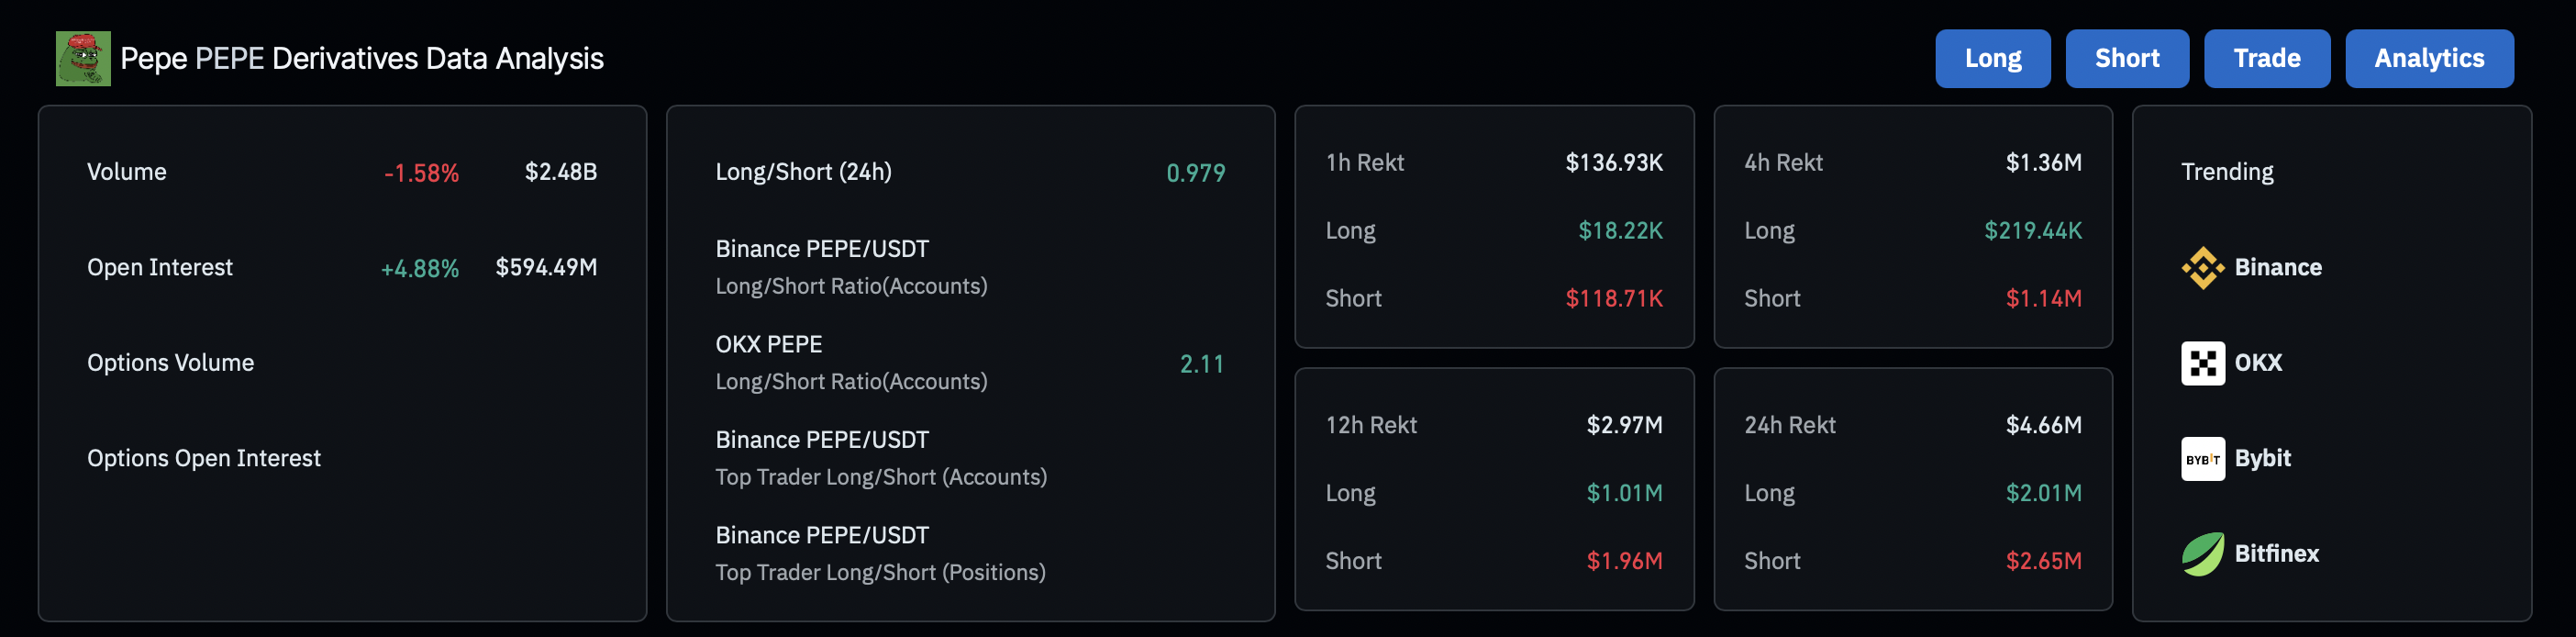Click the Options Volume label
Image resolution: width=2576 pixels, height=637 pixels.
[170, 363]
